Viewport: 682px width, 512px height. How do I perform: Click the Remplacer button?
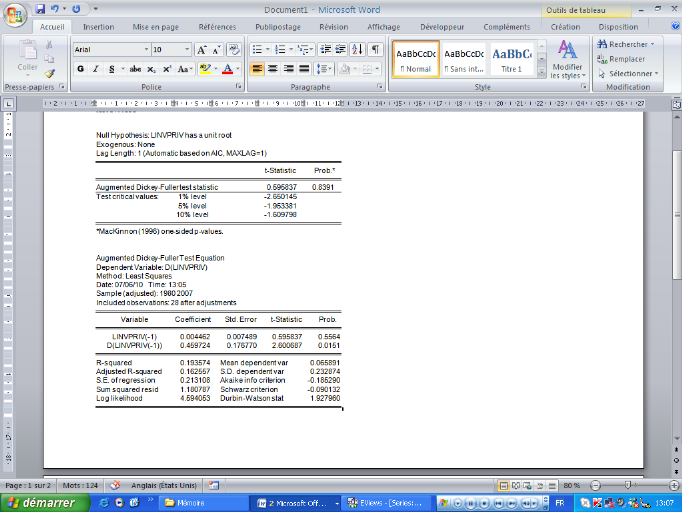pos(626,59)
